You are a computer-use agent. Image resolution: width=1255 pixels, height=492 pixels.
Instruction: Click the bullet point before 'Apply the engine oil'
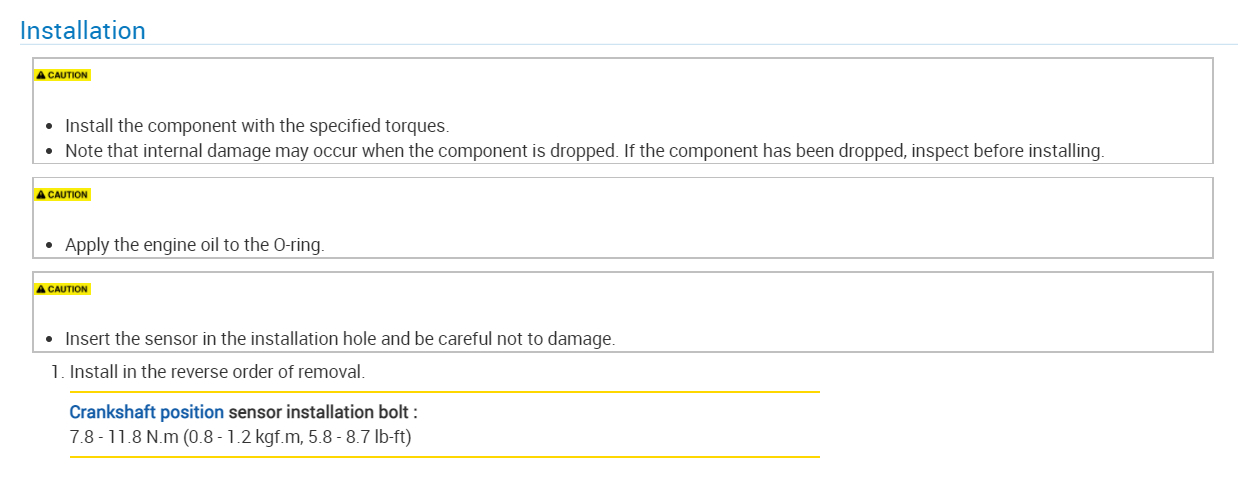pos(50,246)
